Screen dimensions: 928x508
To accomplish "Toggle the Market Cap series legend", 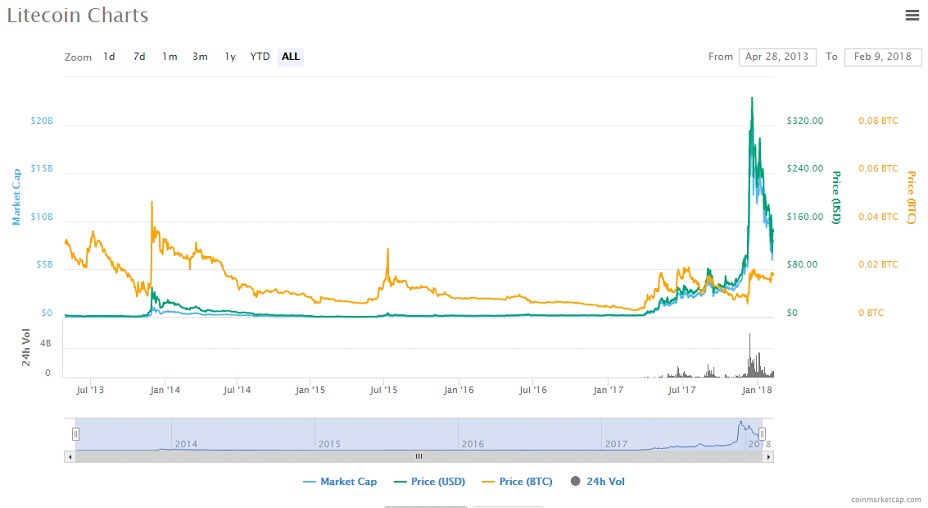I will point(340,482).
